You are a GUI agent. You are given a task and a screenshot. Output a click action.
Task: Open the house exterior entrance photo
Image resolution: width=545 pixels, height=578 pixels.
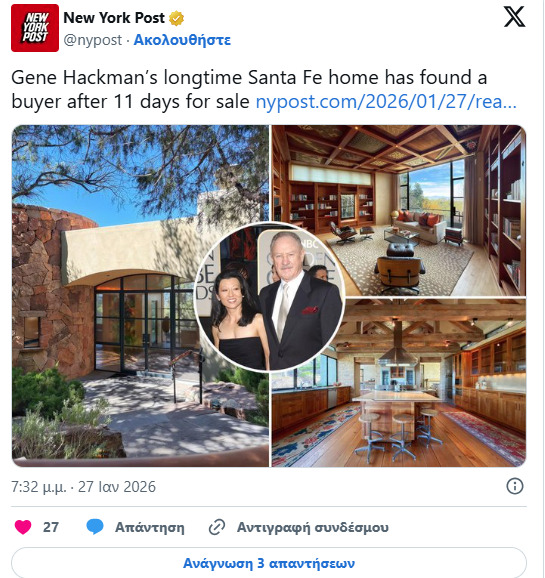pyautogui.click(x=103, y=296)
